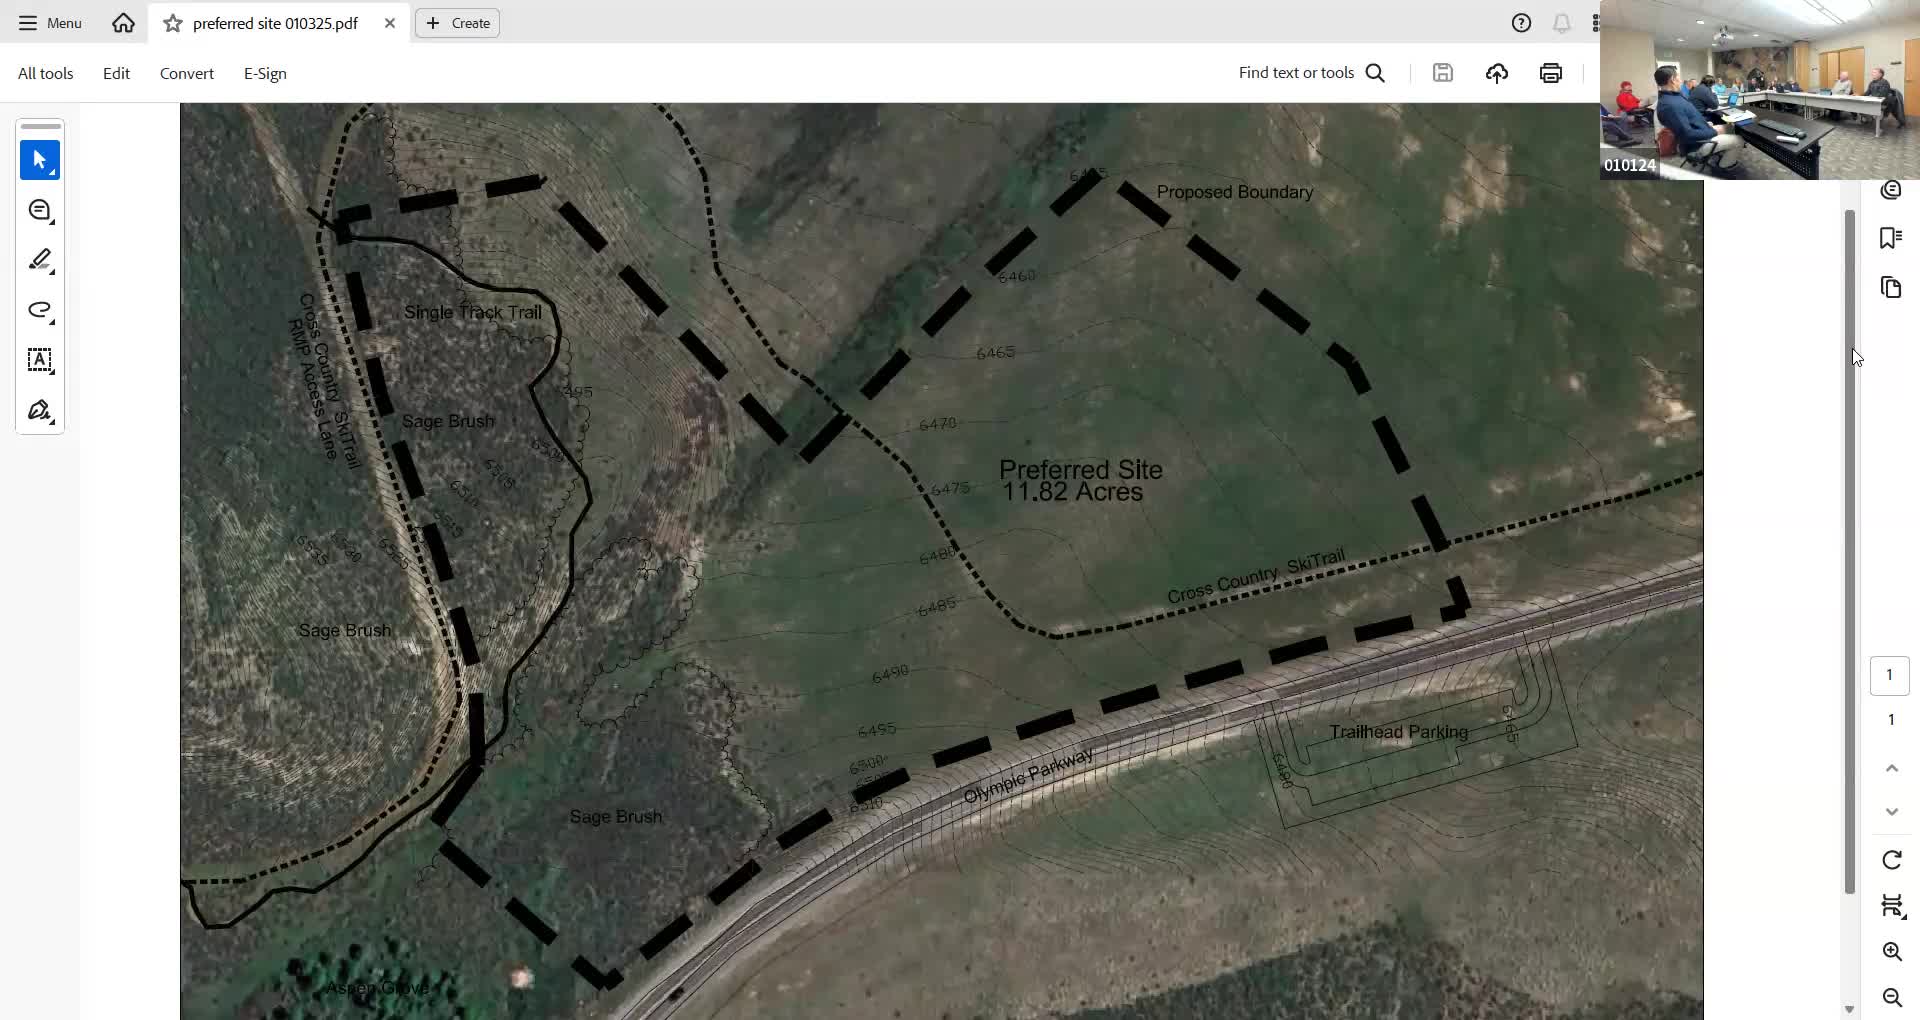This screenshot has height=1020, width=1920.
Task: Open the Menu hamburger button
Action: point(50,23)
